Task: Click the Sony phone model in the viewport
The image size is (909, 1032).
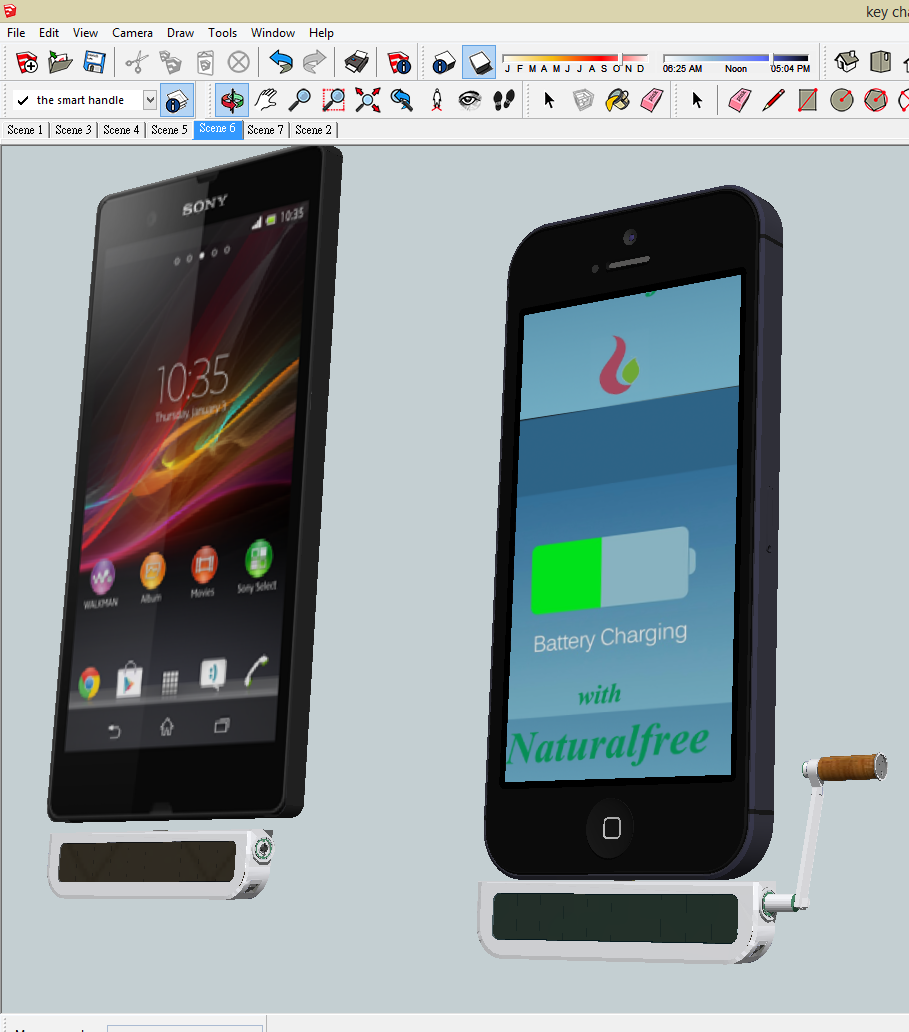Action: pos(195,484)
